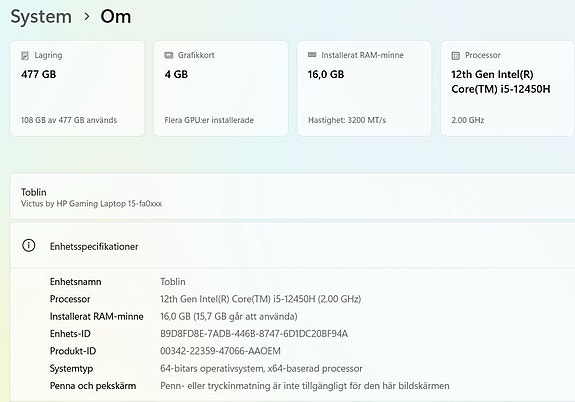Click the Toblin device name heading
575x402 pixels.
click(x=34, y=192)
